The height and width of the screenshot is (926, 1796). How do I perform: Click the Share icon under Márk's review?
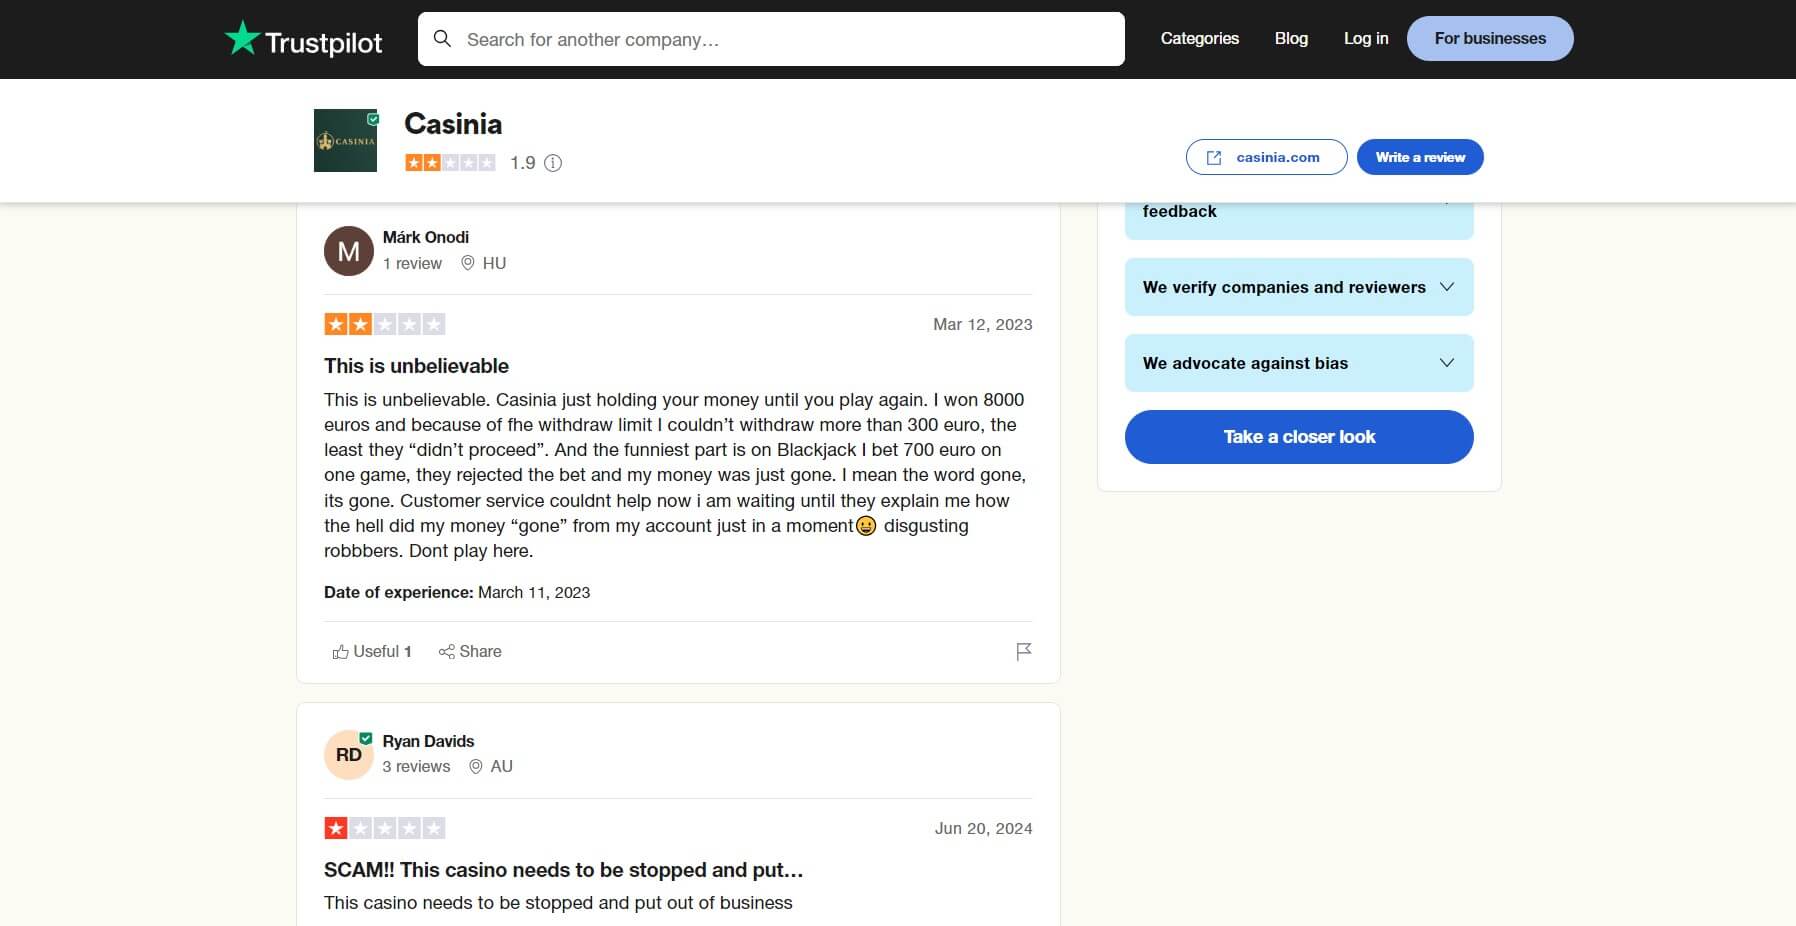click(x=449, y=651)
